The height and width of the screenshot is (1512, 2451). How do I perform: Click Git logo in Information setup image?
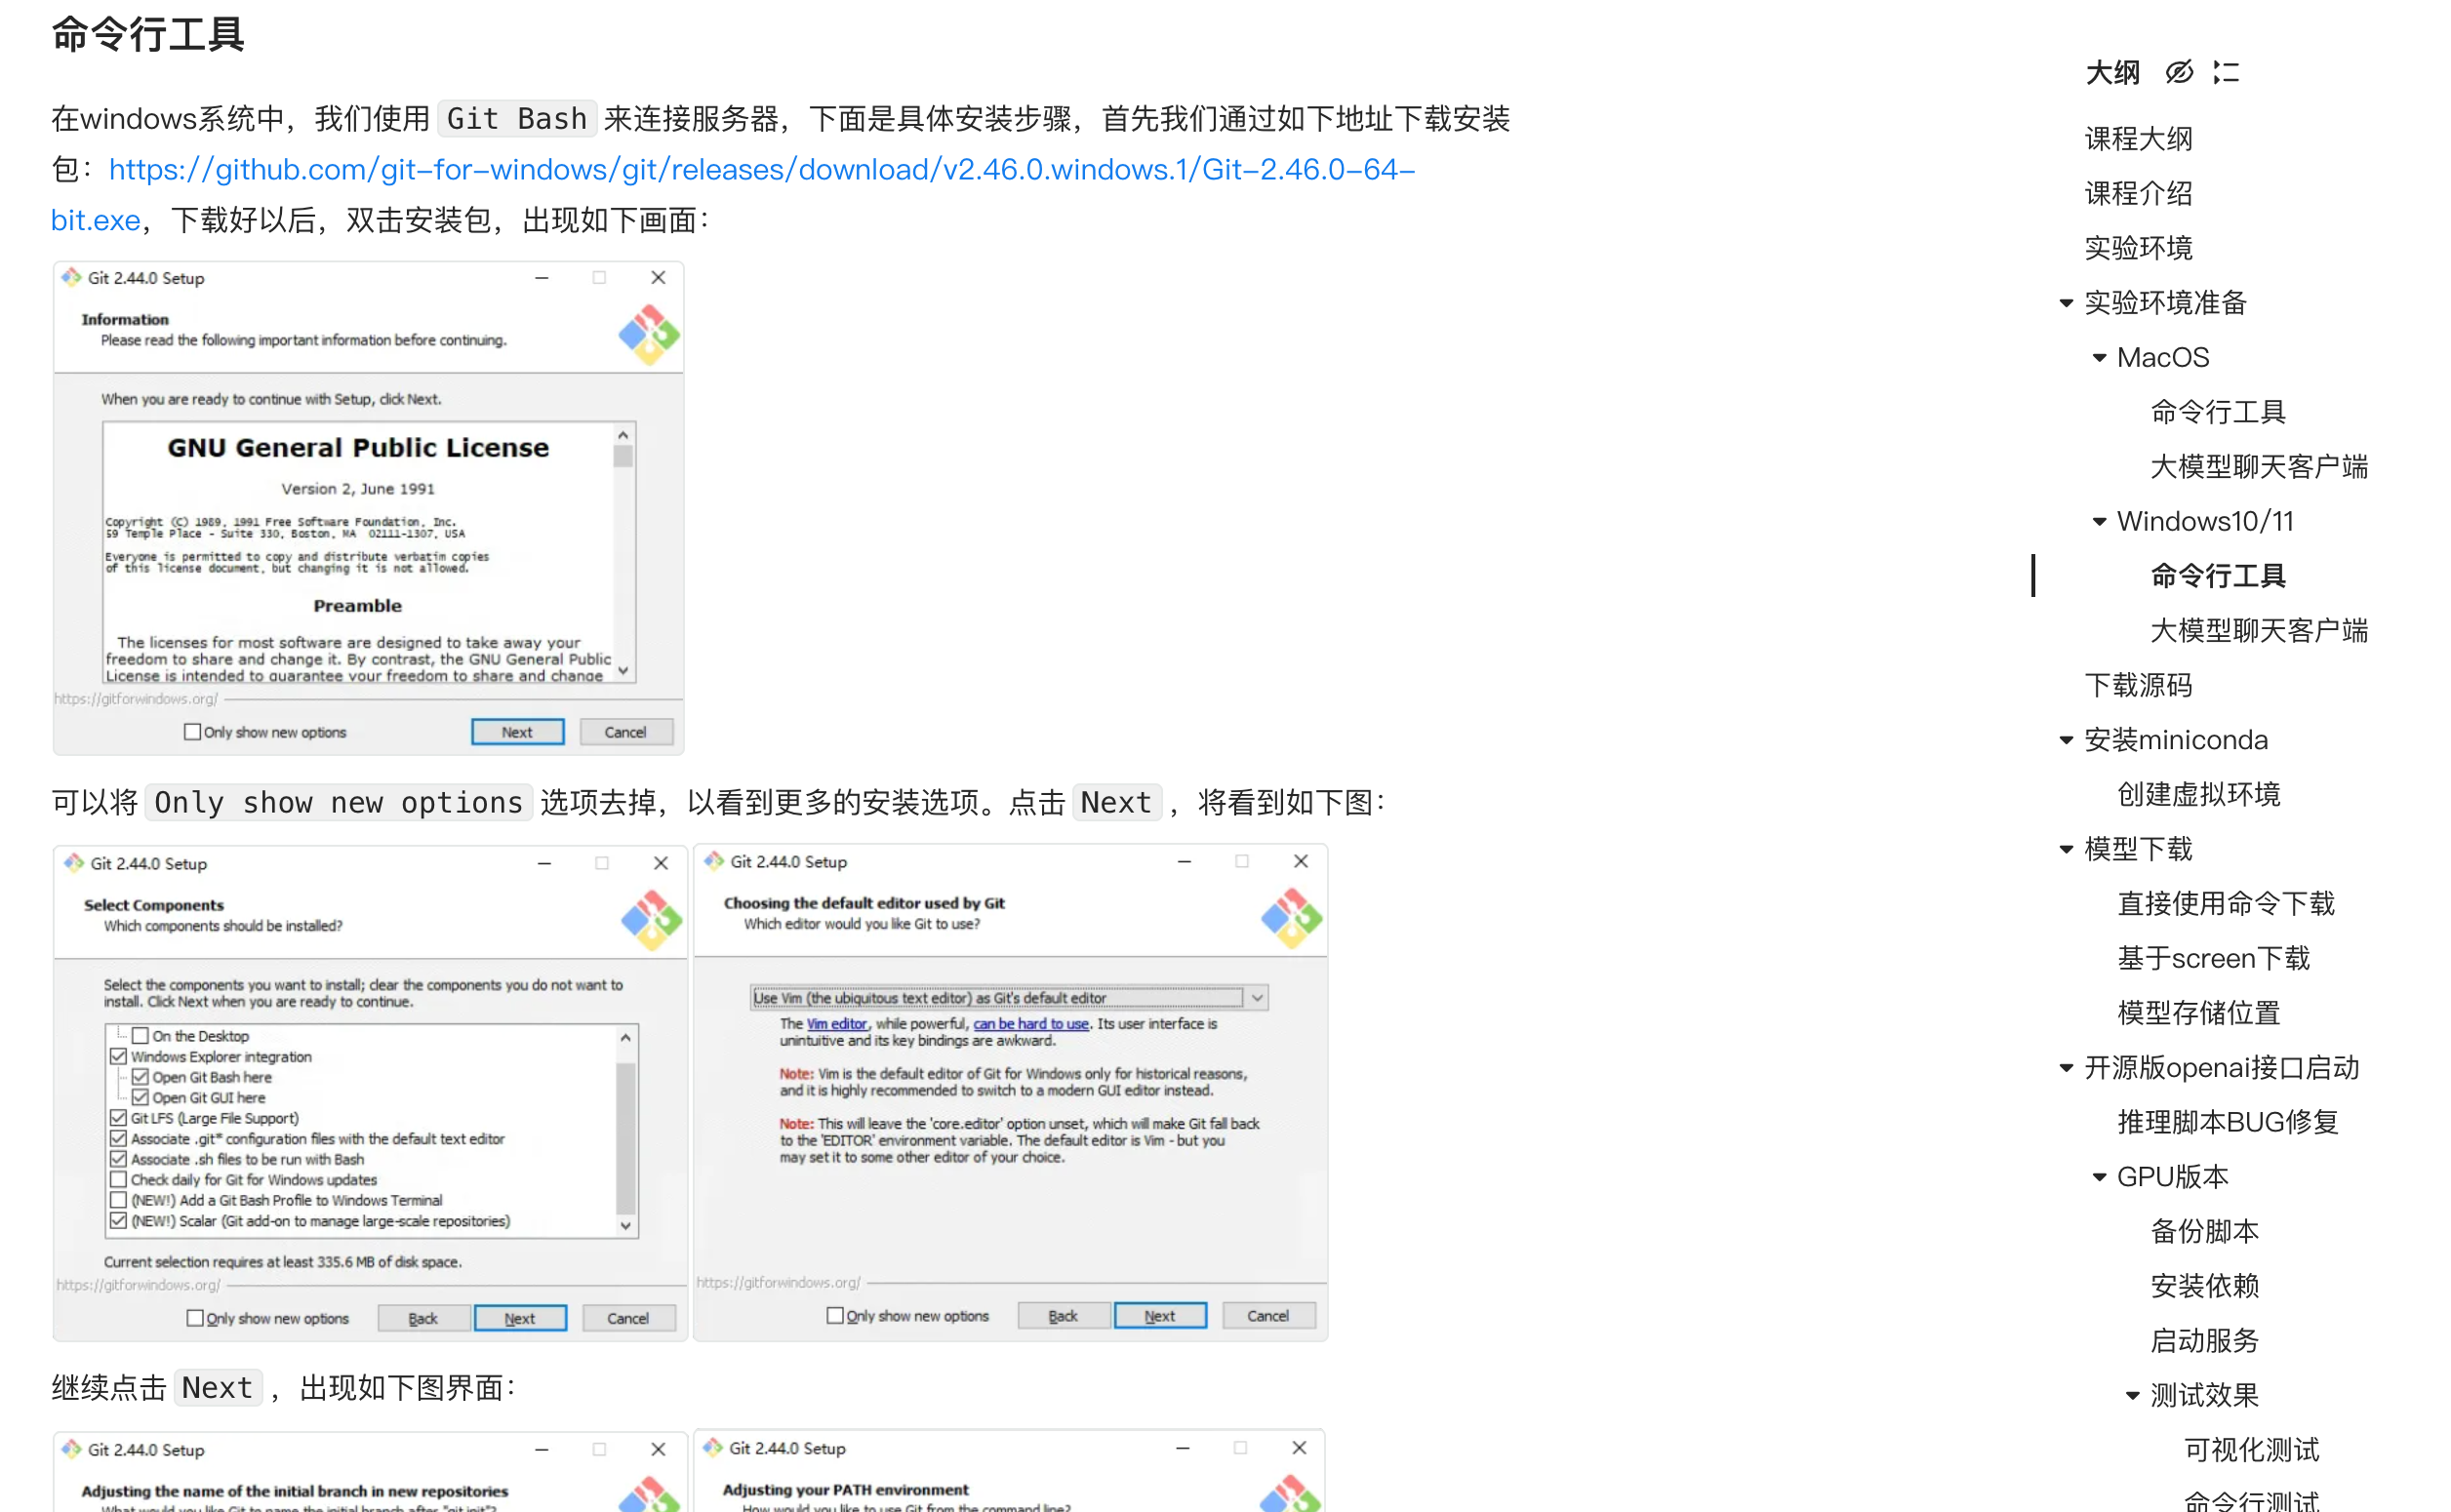coord(649,334)
